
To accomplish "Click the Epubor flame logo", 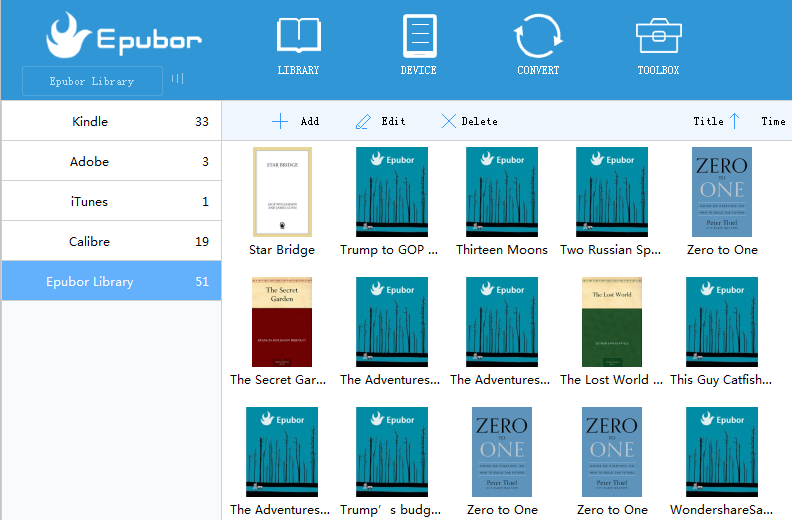I will (69, 36).
